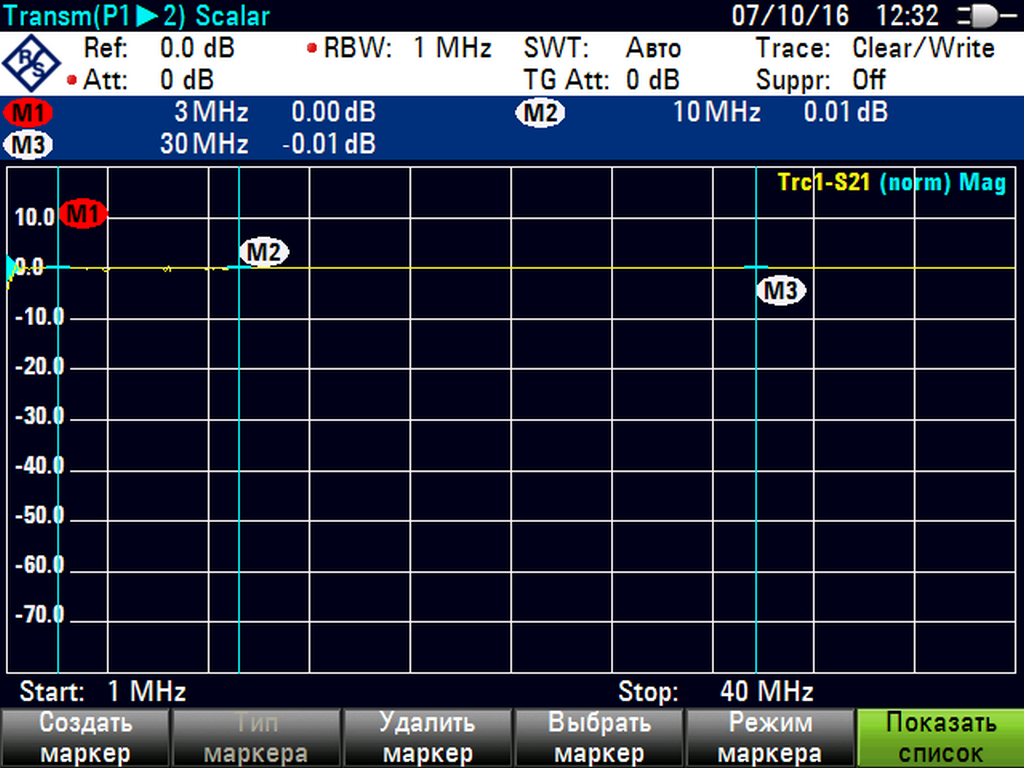
Task: Open the Режим маркера menu
Action: [769, 738]
